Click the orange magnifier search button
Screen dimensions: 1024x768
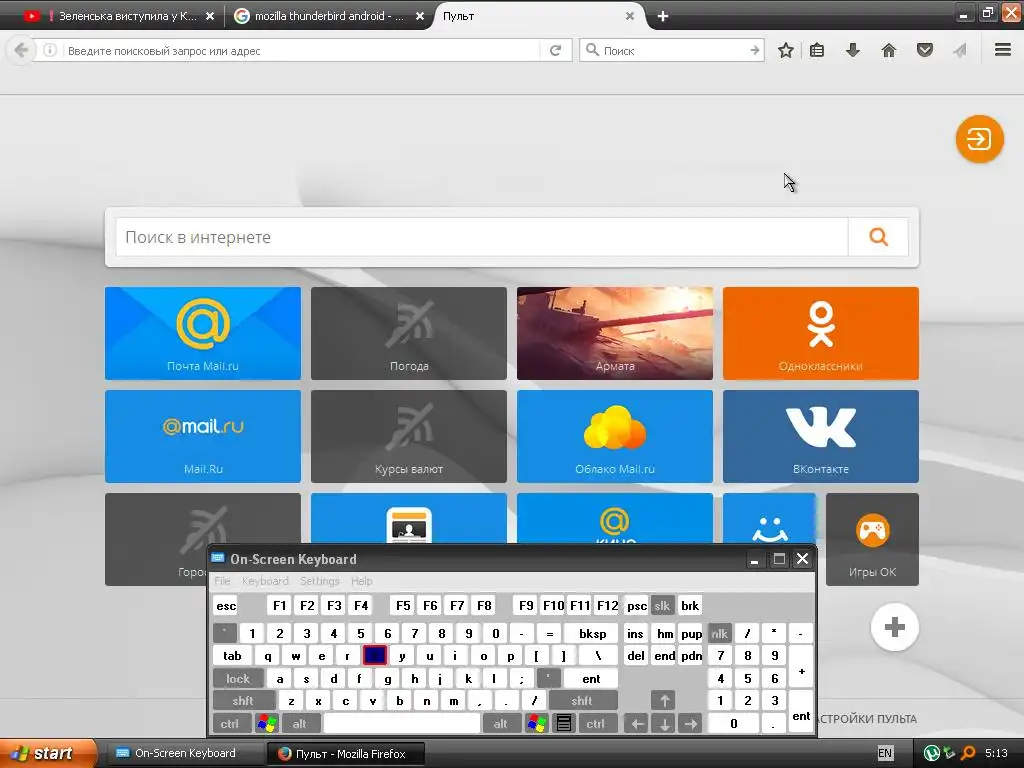click(878, 237)
